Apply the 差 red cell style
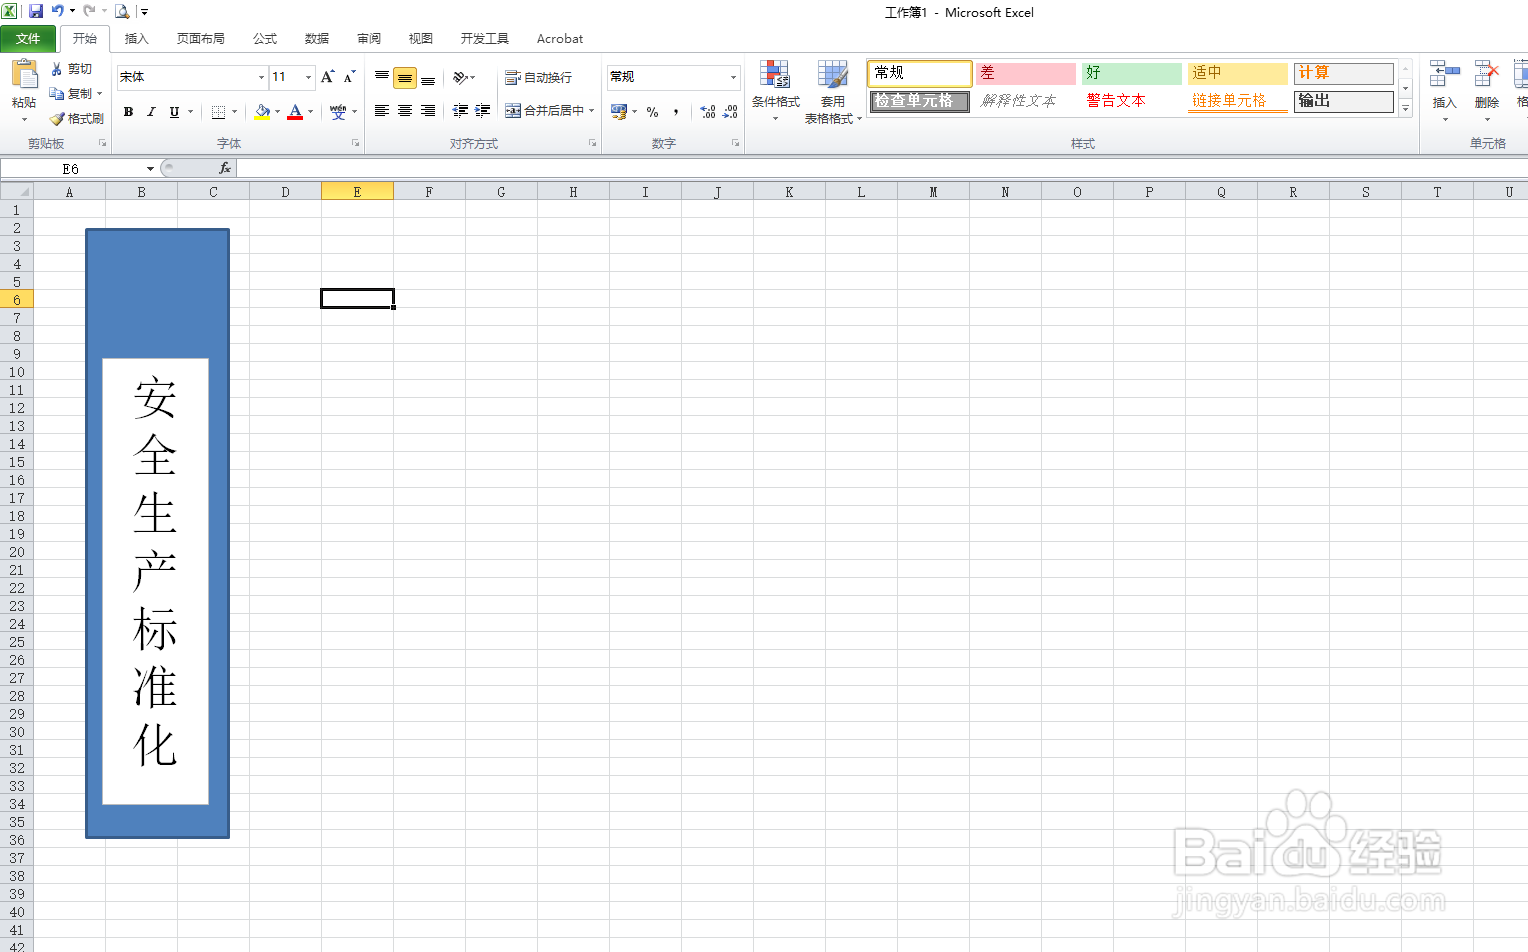Image resolution: width=1528 pixels, height=952 pixels. click(x=1026, y=73)
